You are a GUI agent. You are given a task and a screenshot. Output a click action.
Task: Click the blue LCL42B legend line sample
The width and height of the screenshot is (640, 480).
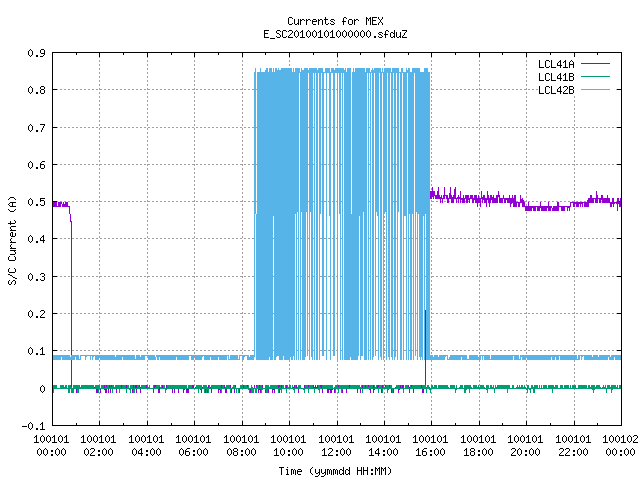[595, 89]
